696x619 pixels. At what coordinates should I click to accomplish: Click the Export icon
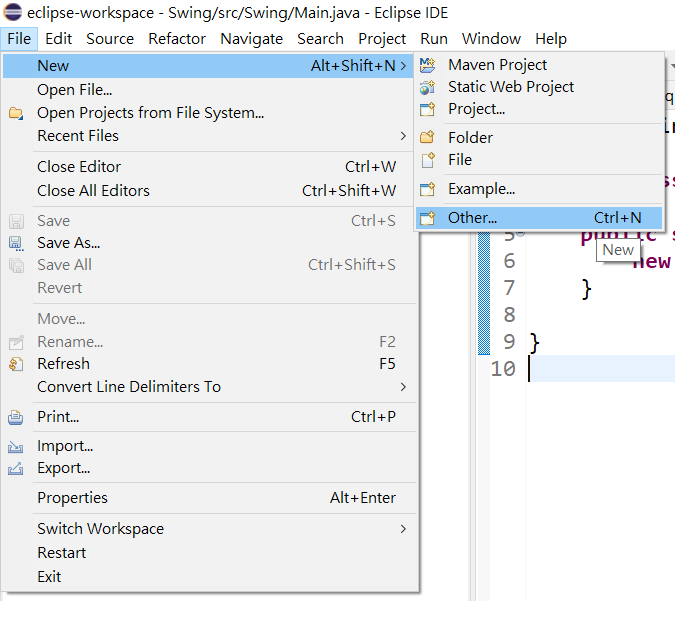pyautogui.click(x=16, y=469)
